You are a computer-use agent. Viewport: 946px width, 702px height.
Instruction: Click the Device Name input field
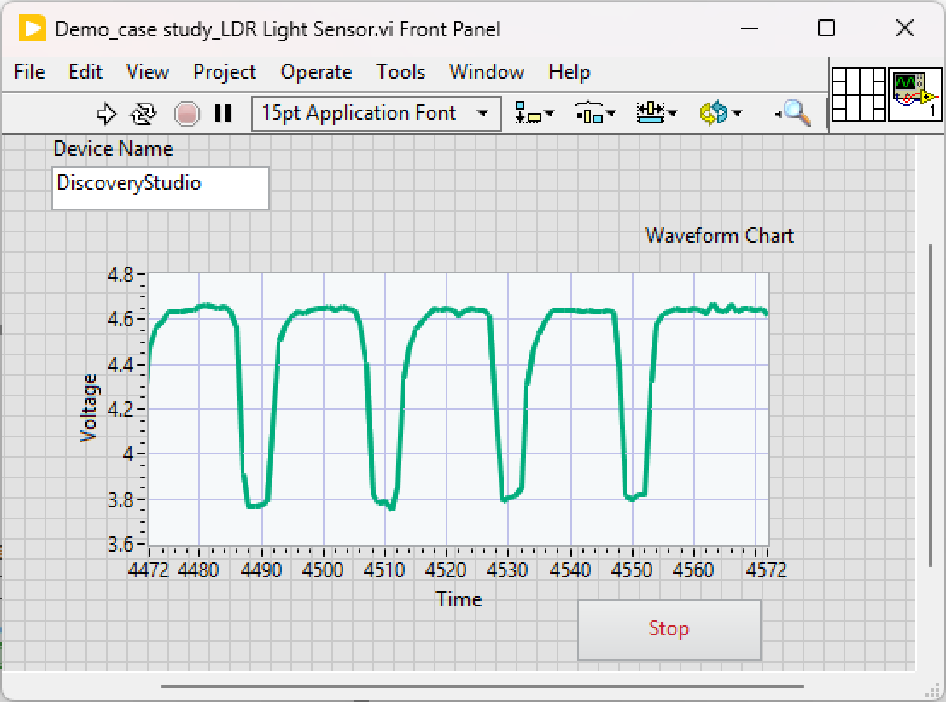point(160,188)
